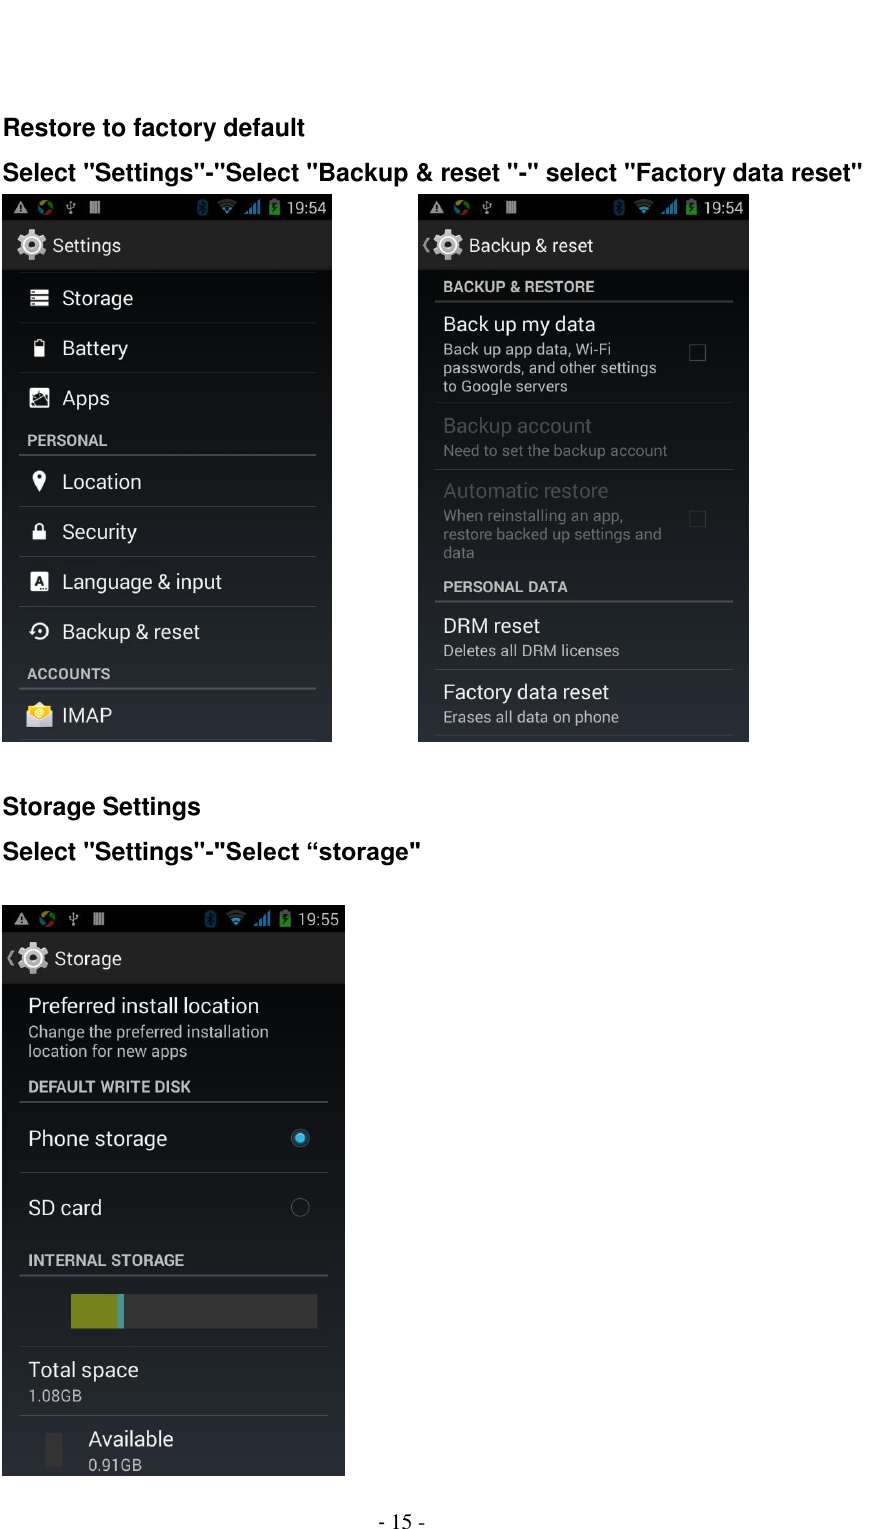The width and height of the screenshot is (871, 1529).
Task: Select the Storage icon in Settings
Action: coord(38,297)
